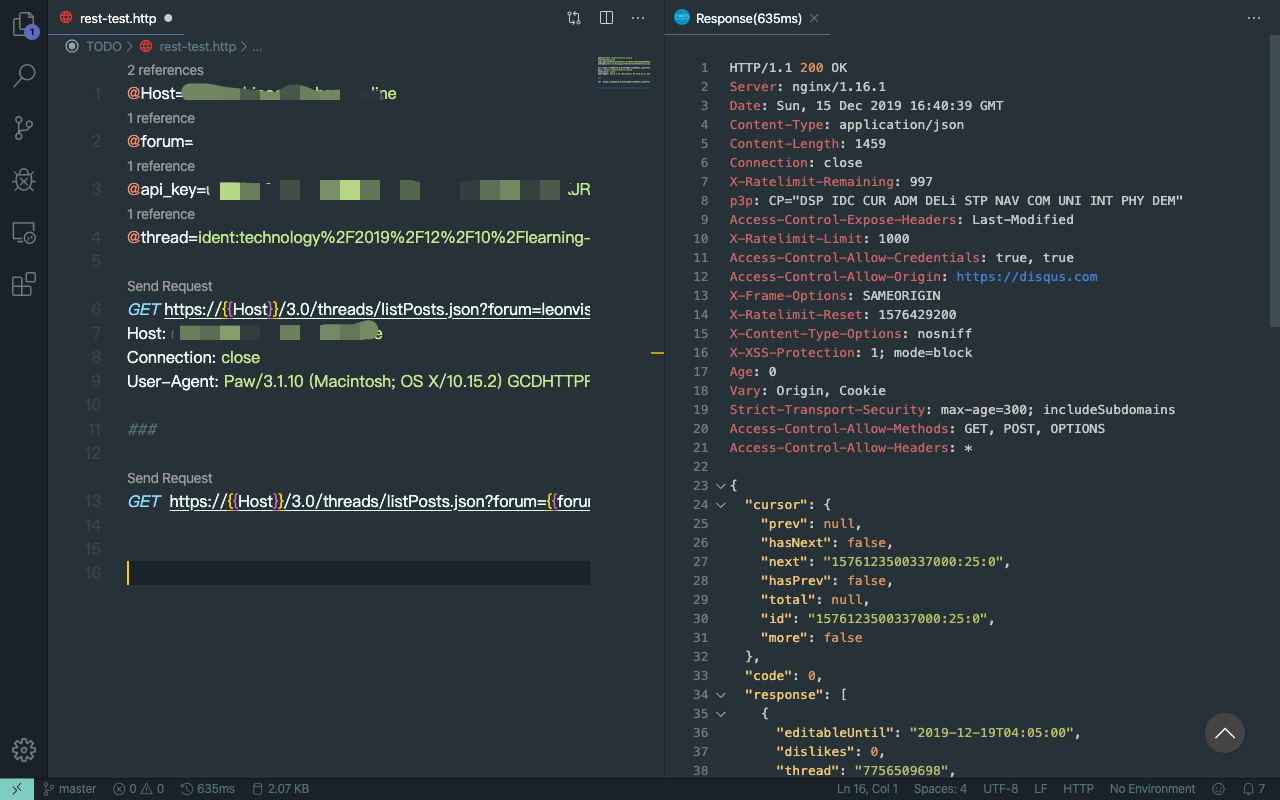Close the Response(635ms) tab
Screen dimensions: 1280x800
pyautogui.click(x=814, y=18)
